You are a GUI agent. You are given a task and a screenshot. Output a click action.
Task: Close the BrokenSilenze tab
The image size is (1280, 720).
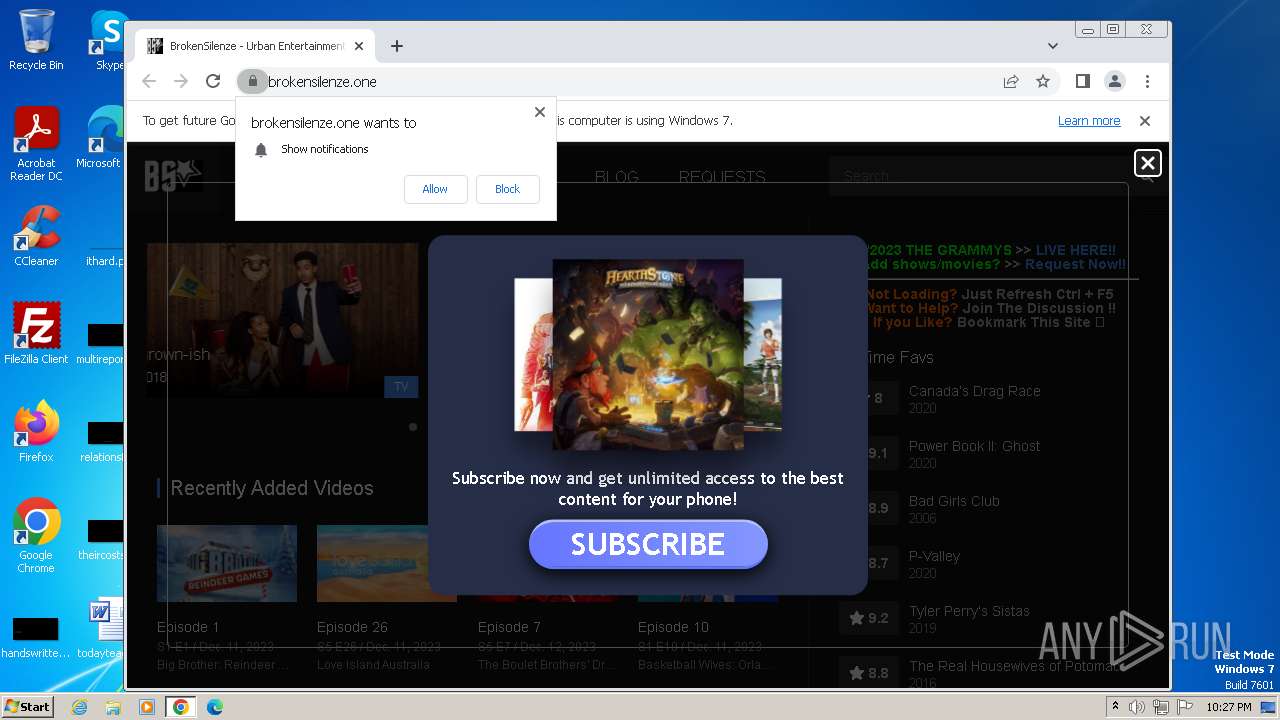[359, 46]
